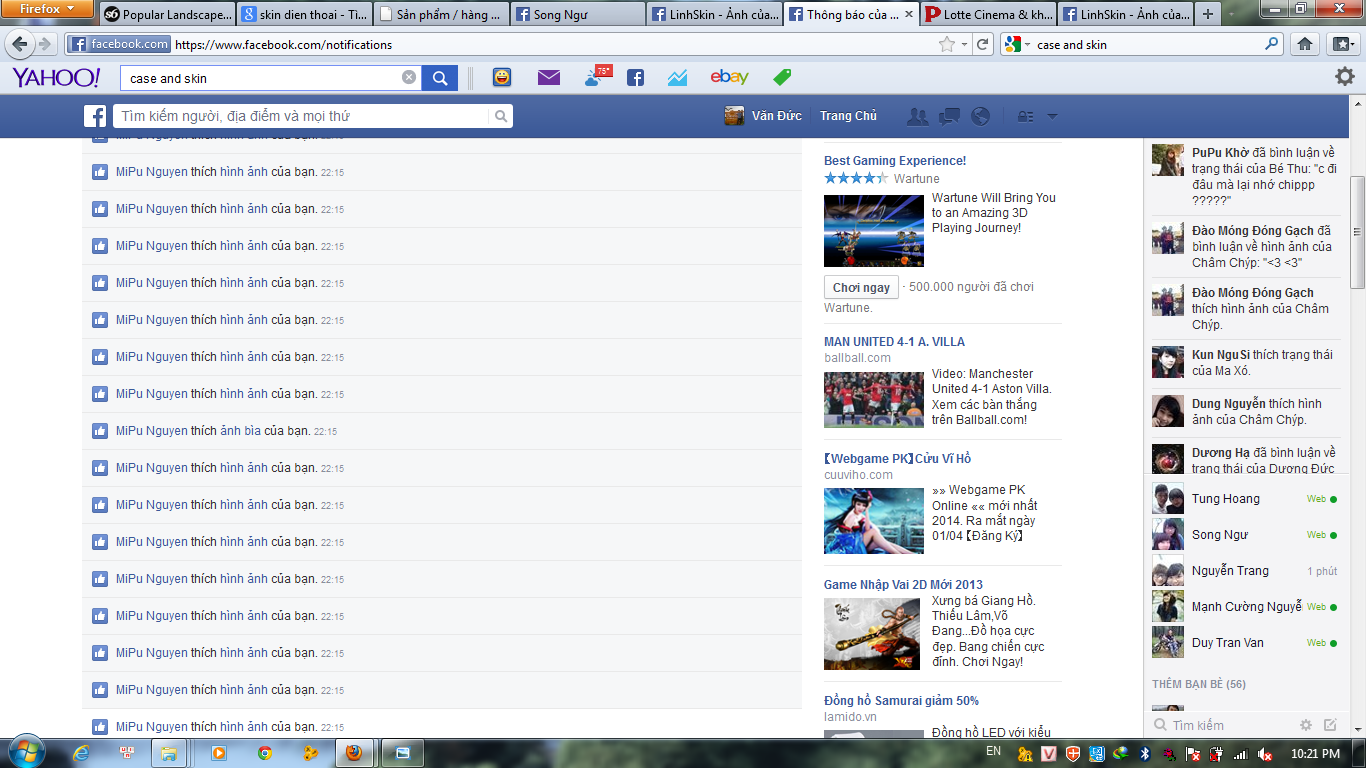Click the Facebook search field

coord(305,116)
